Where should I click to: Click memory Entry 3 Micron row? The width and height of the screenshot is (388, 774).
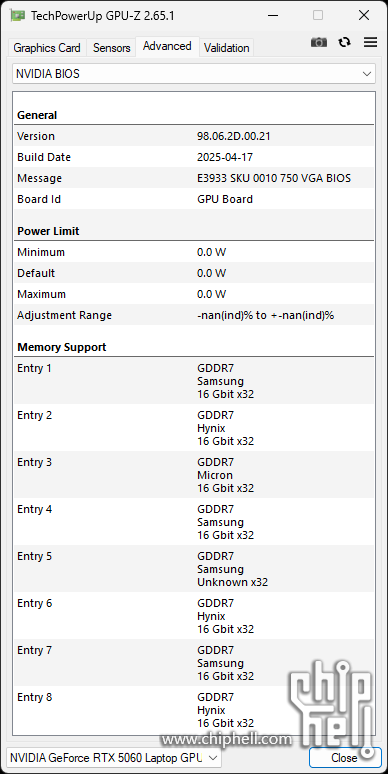click(x=194, y=475)
